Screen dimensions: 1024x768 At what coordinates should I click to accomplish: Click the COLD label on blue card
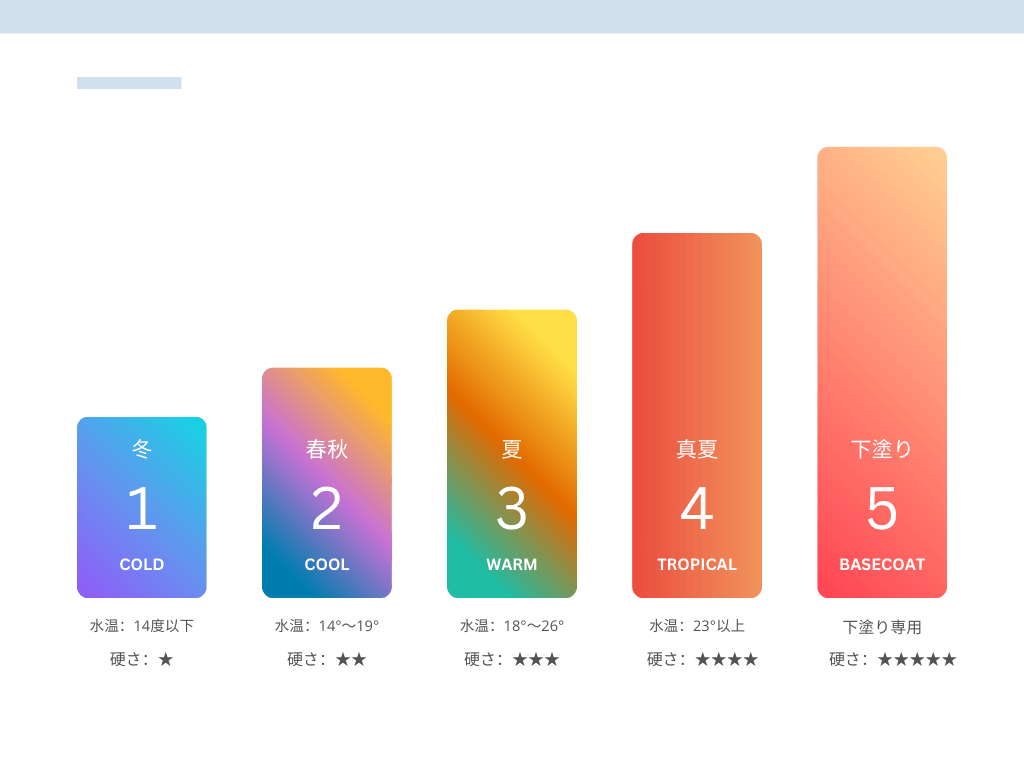[142, 564]
